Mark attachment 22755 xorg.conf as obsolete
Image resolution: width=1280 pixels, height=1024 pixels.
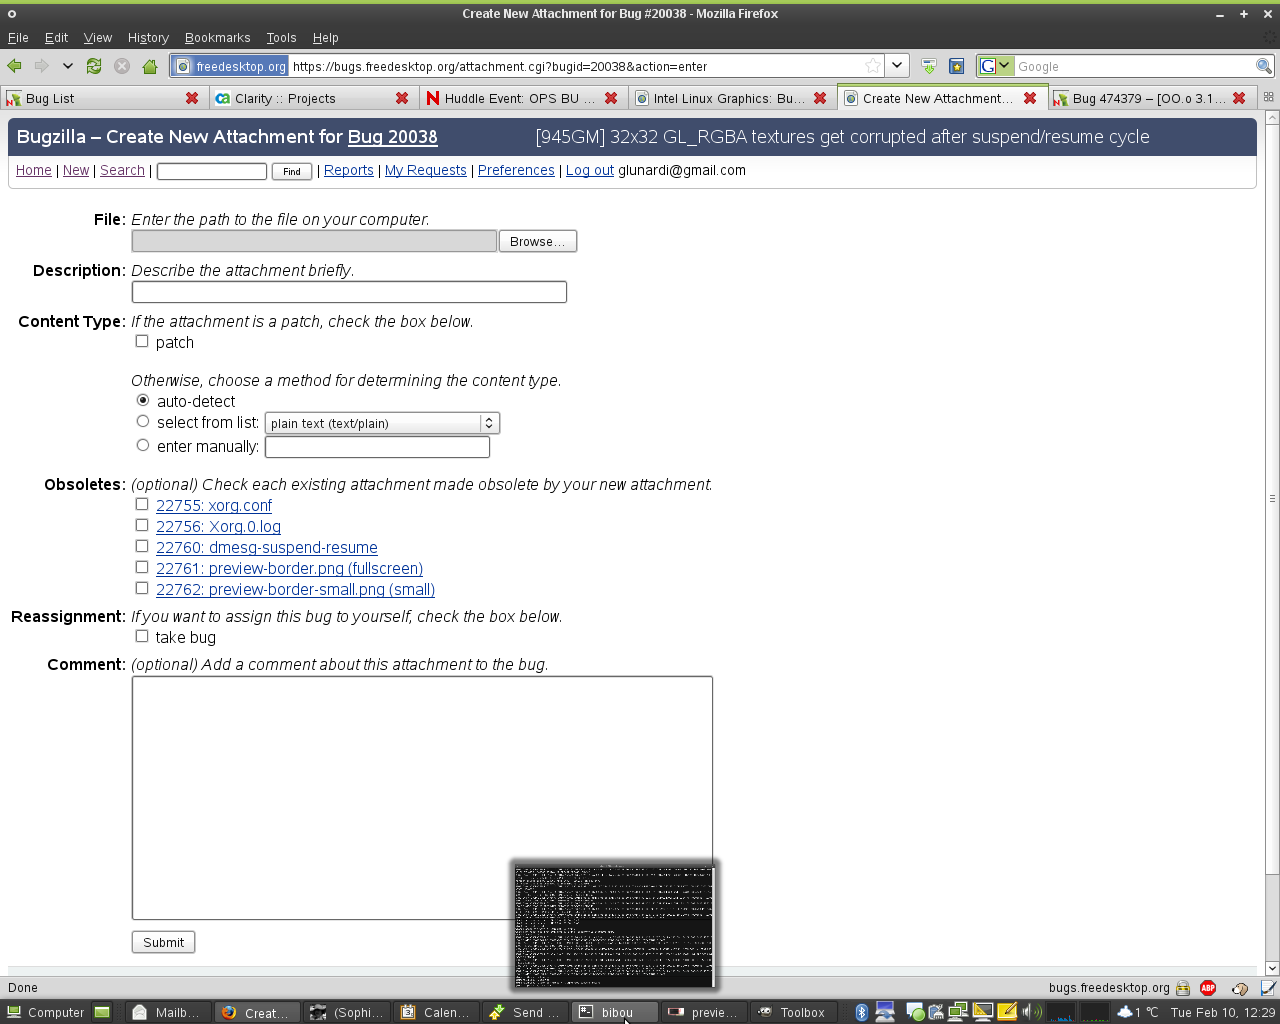[142, 504]
